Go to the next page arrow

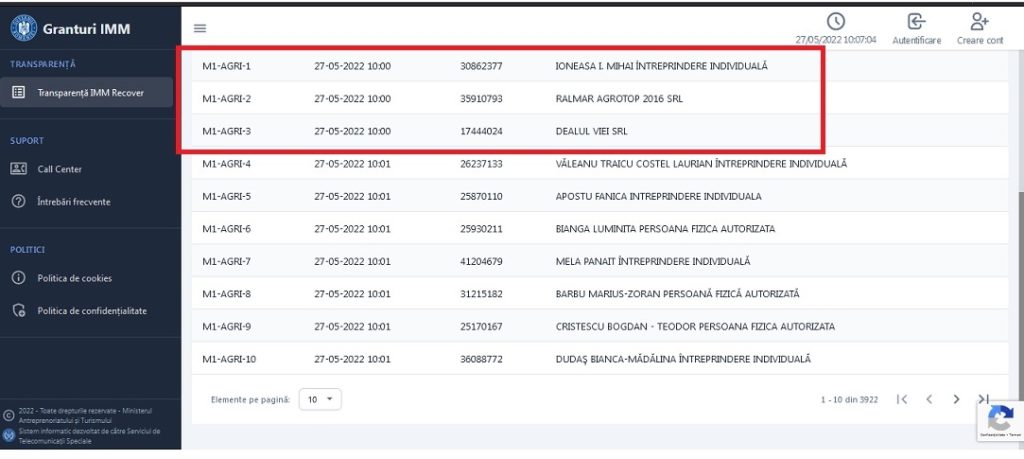coord(956,399)
